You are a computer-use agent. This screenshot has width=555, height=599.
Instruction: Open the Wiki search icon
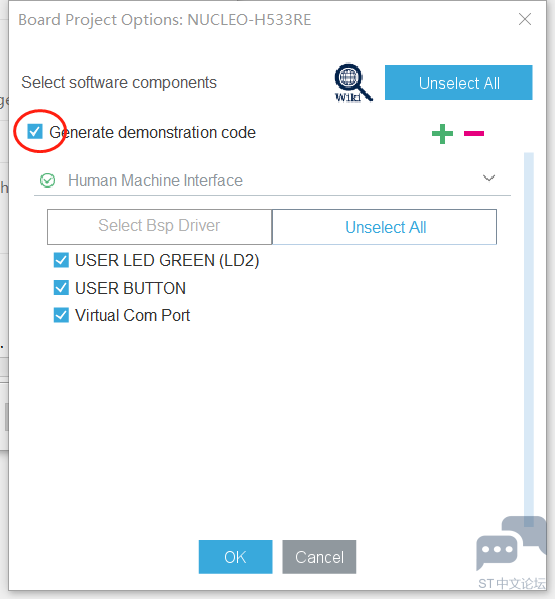pos(353,83)
